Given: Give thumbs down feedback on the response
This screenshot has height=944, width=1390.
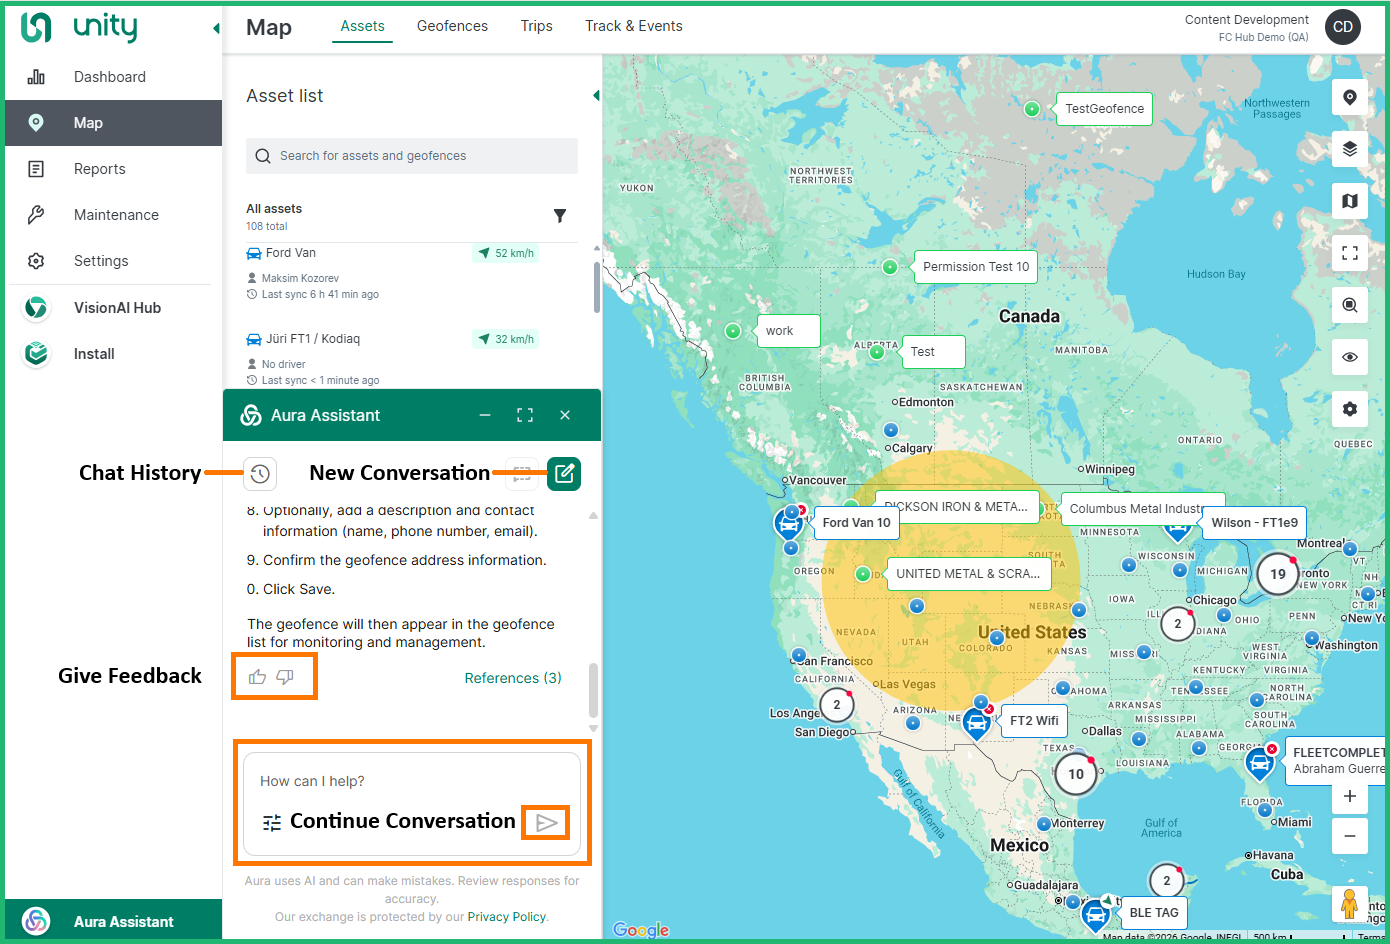Looking at the screenshot, I should 285,677.
